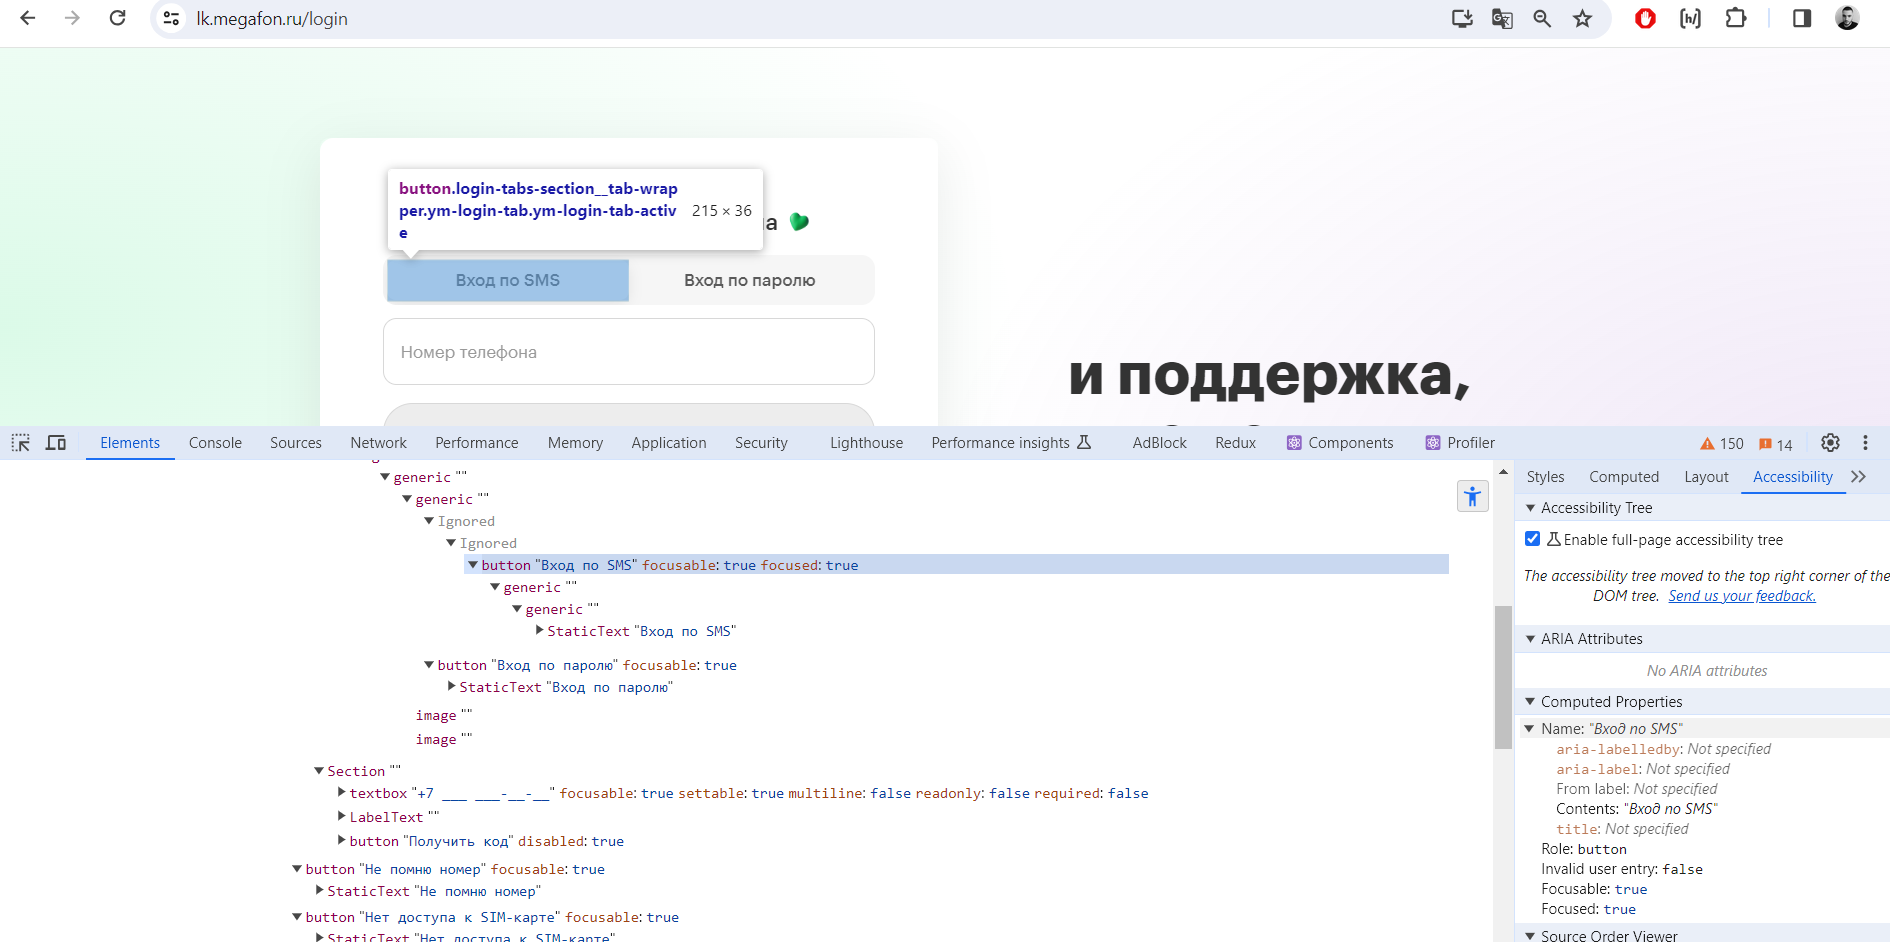
Task: Select StaticText "Не помню номер" node
Action: coord(434,891)
